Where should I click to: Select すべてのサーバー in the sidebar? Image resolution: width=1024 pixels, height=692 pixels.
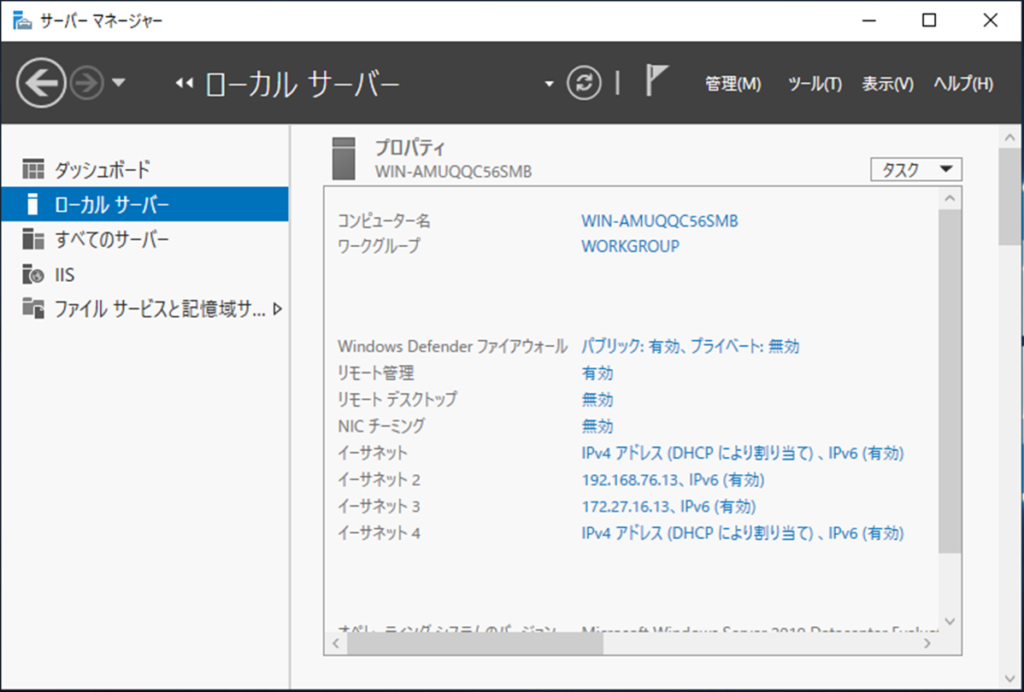[x=111, y=239]
